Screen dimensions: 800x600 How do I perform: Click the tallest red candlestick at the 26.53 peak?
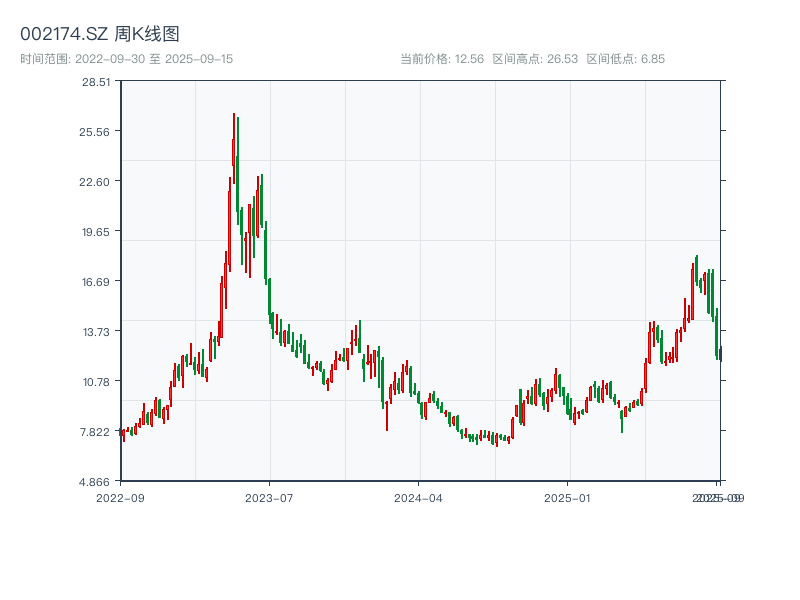(234, 148)
